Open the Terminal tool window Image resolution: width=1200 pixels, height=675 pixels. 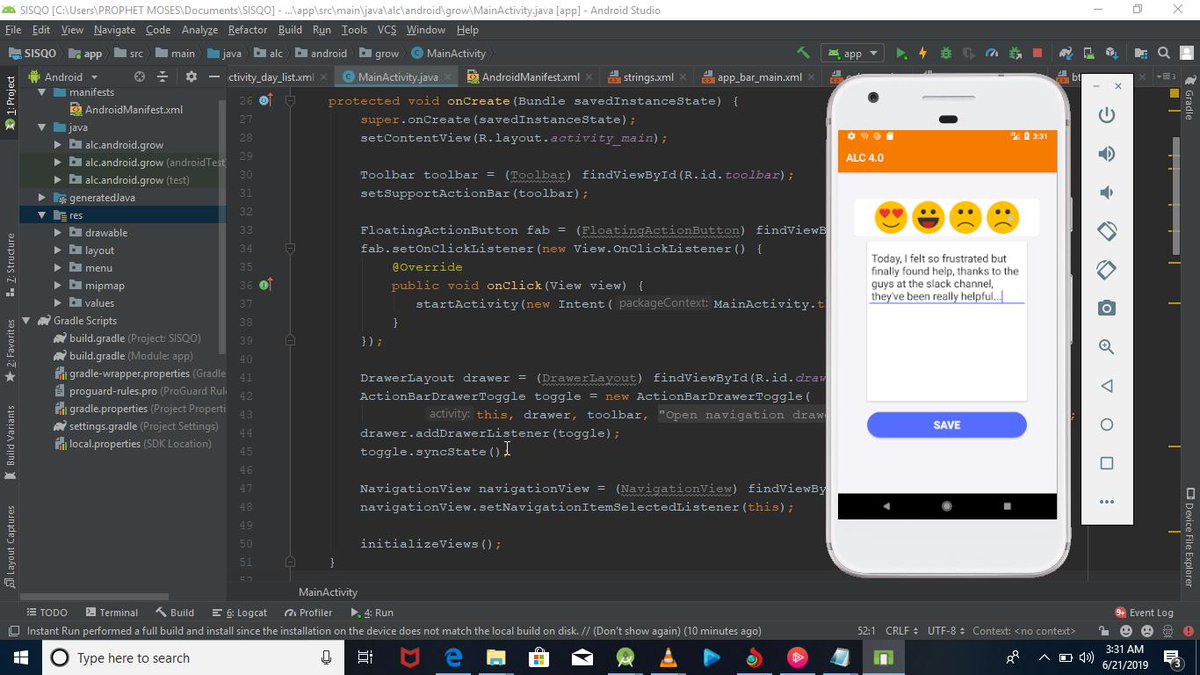coord(111,612)
